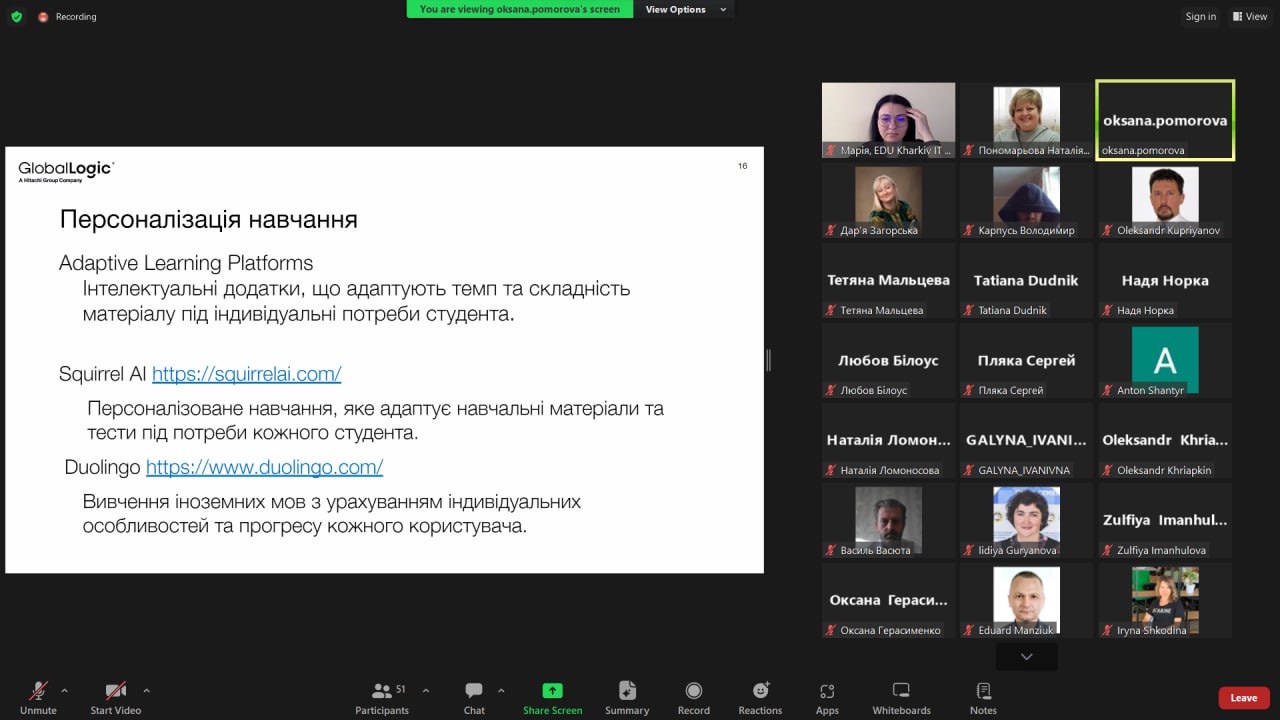Image resolution: width=1280 pixels, height=720 pixels.
Task: Select Пономарьова Наталія video tile
Action: pos(1026,120)
